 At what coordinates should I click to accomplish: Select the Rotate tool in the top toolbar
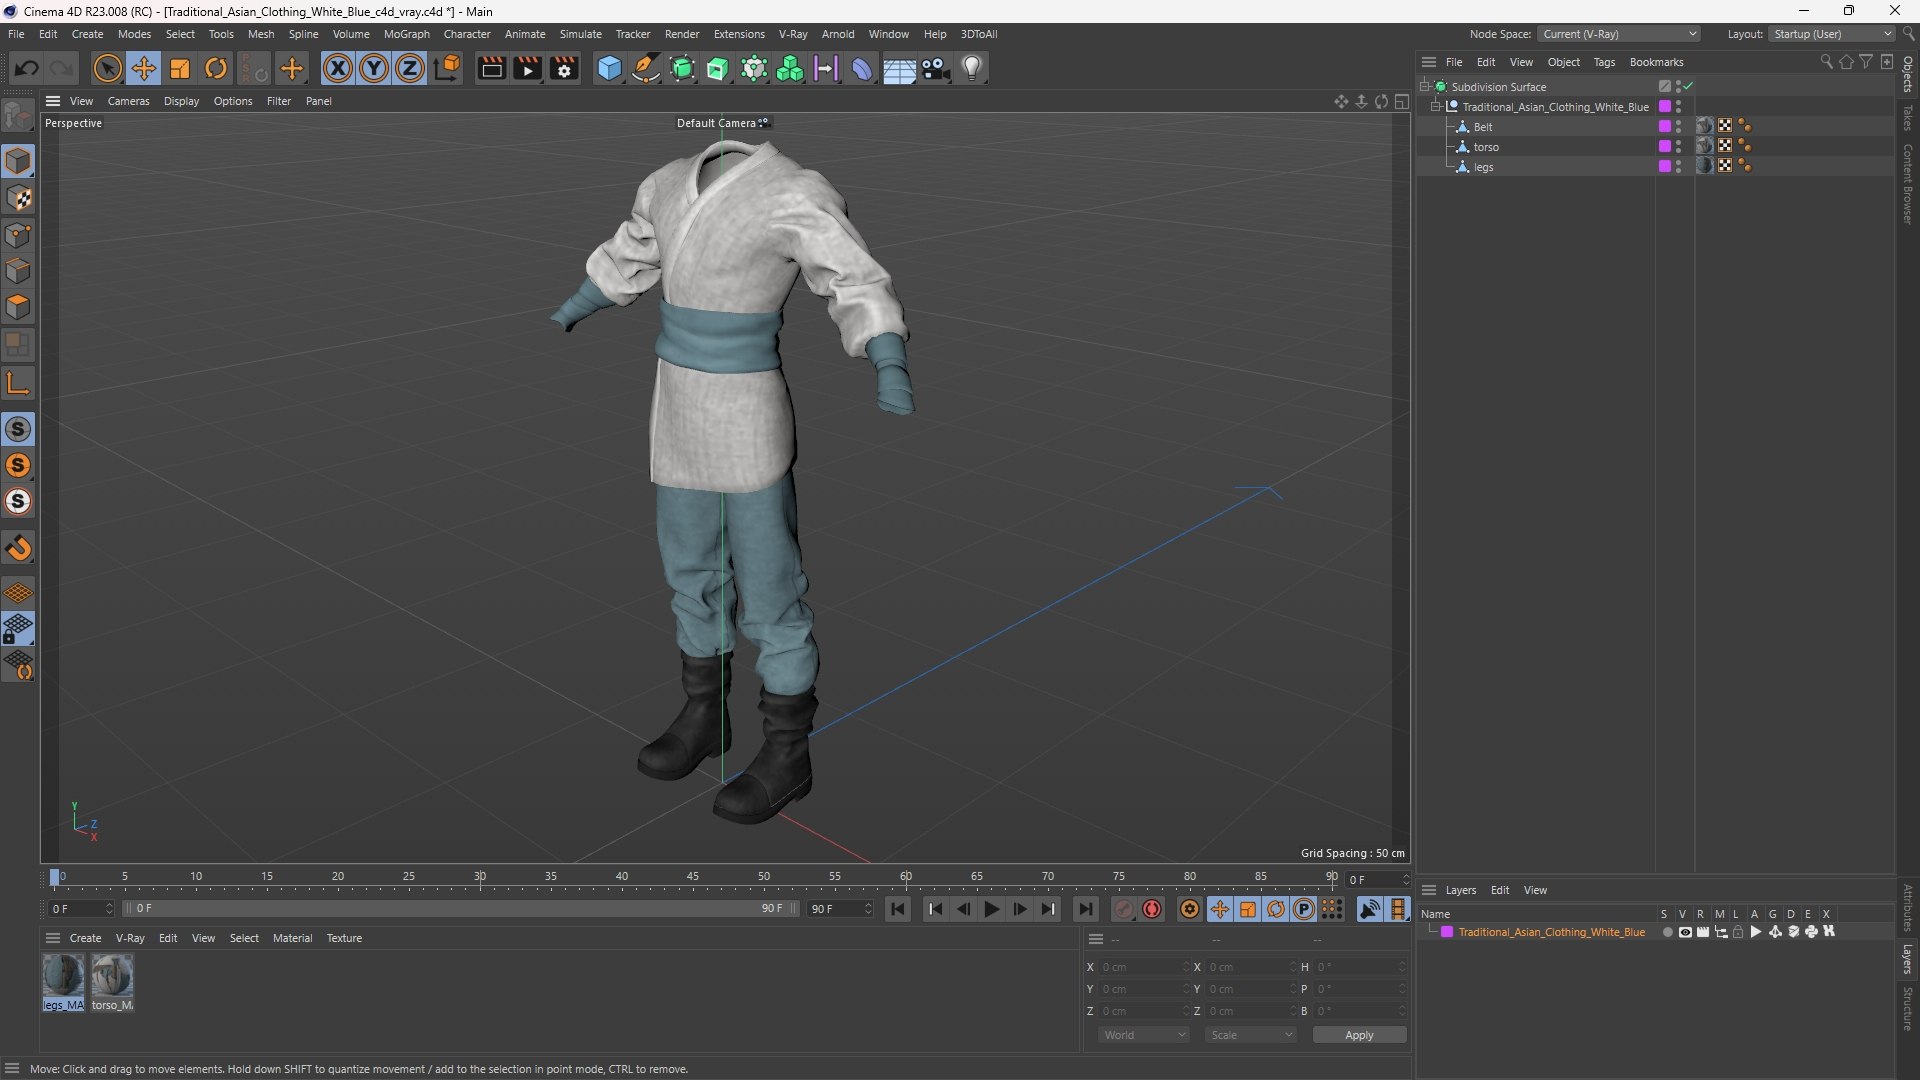tap(216, 68)
